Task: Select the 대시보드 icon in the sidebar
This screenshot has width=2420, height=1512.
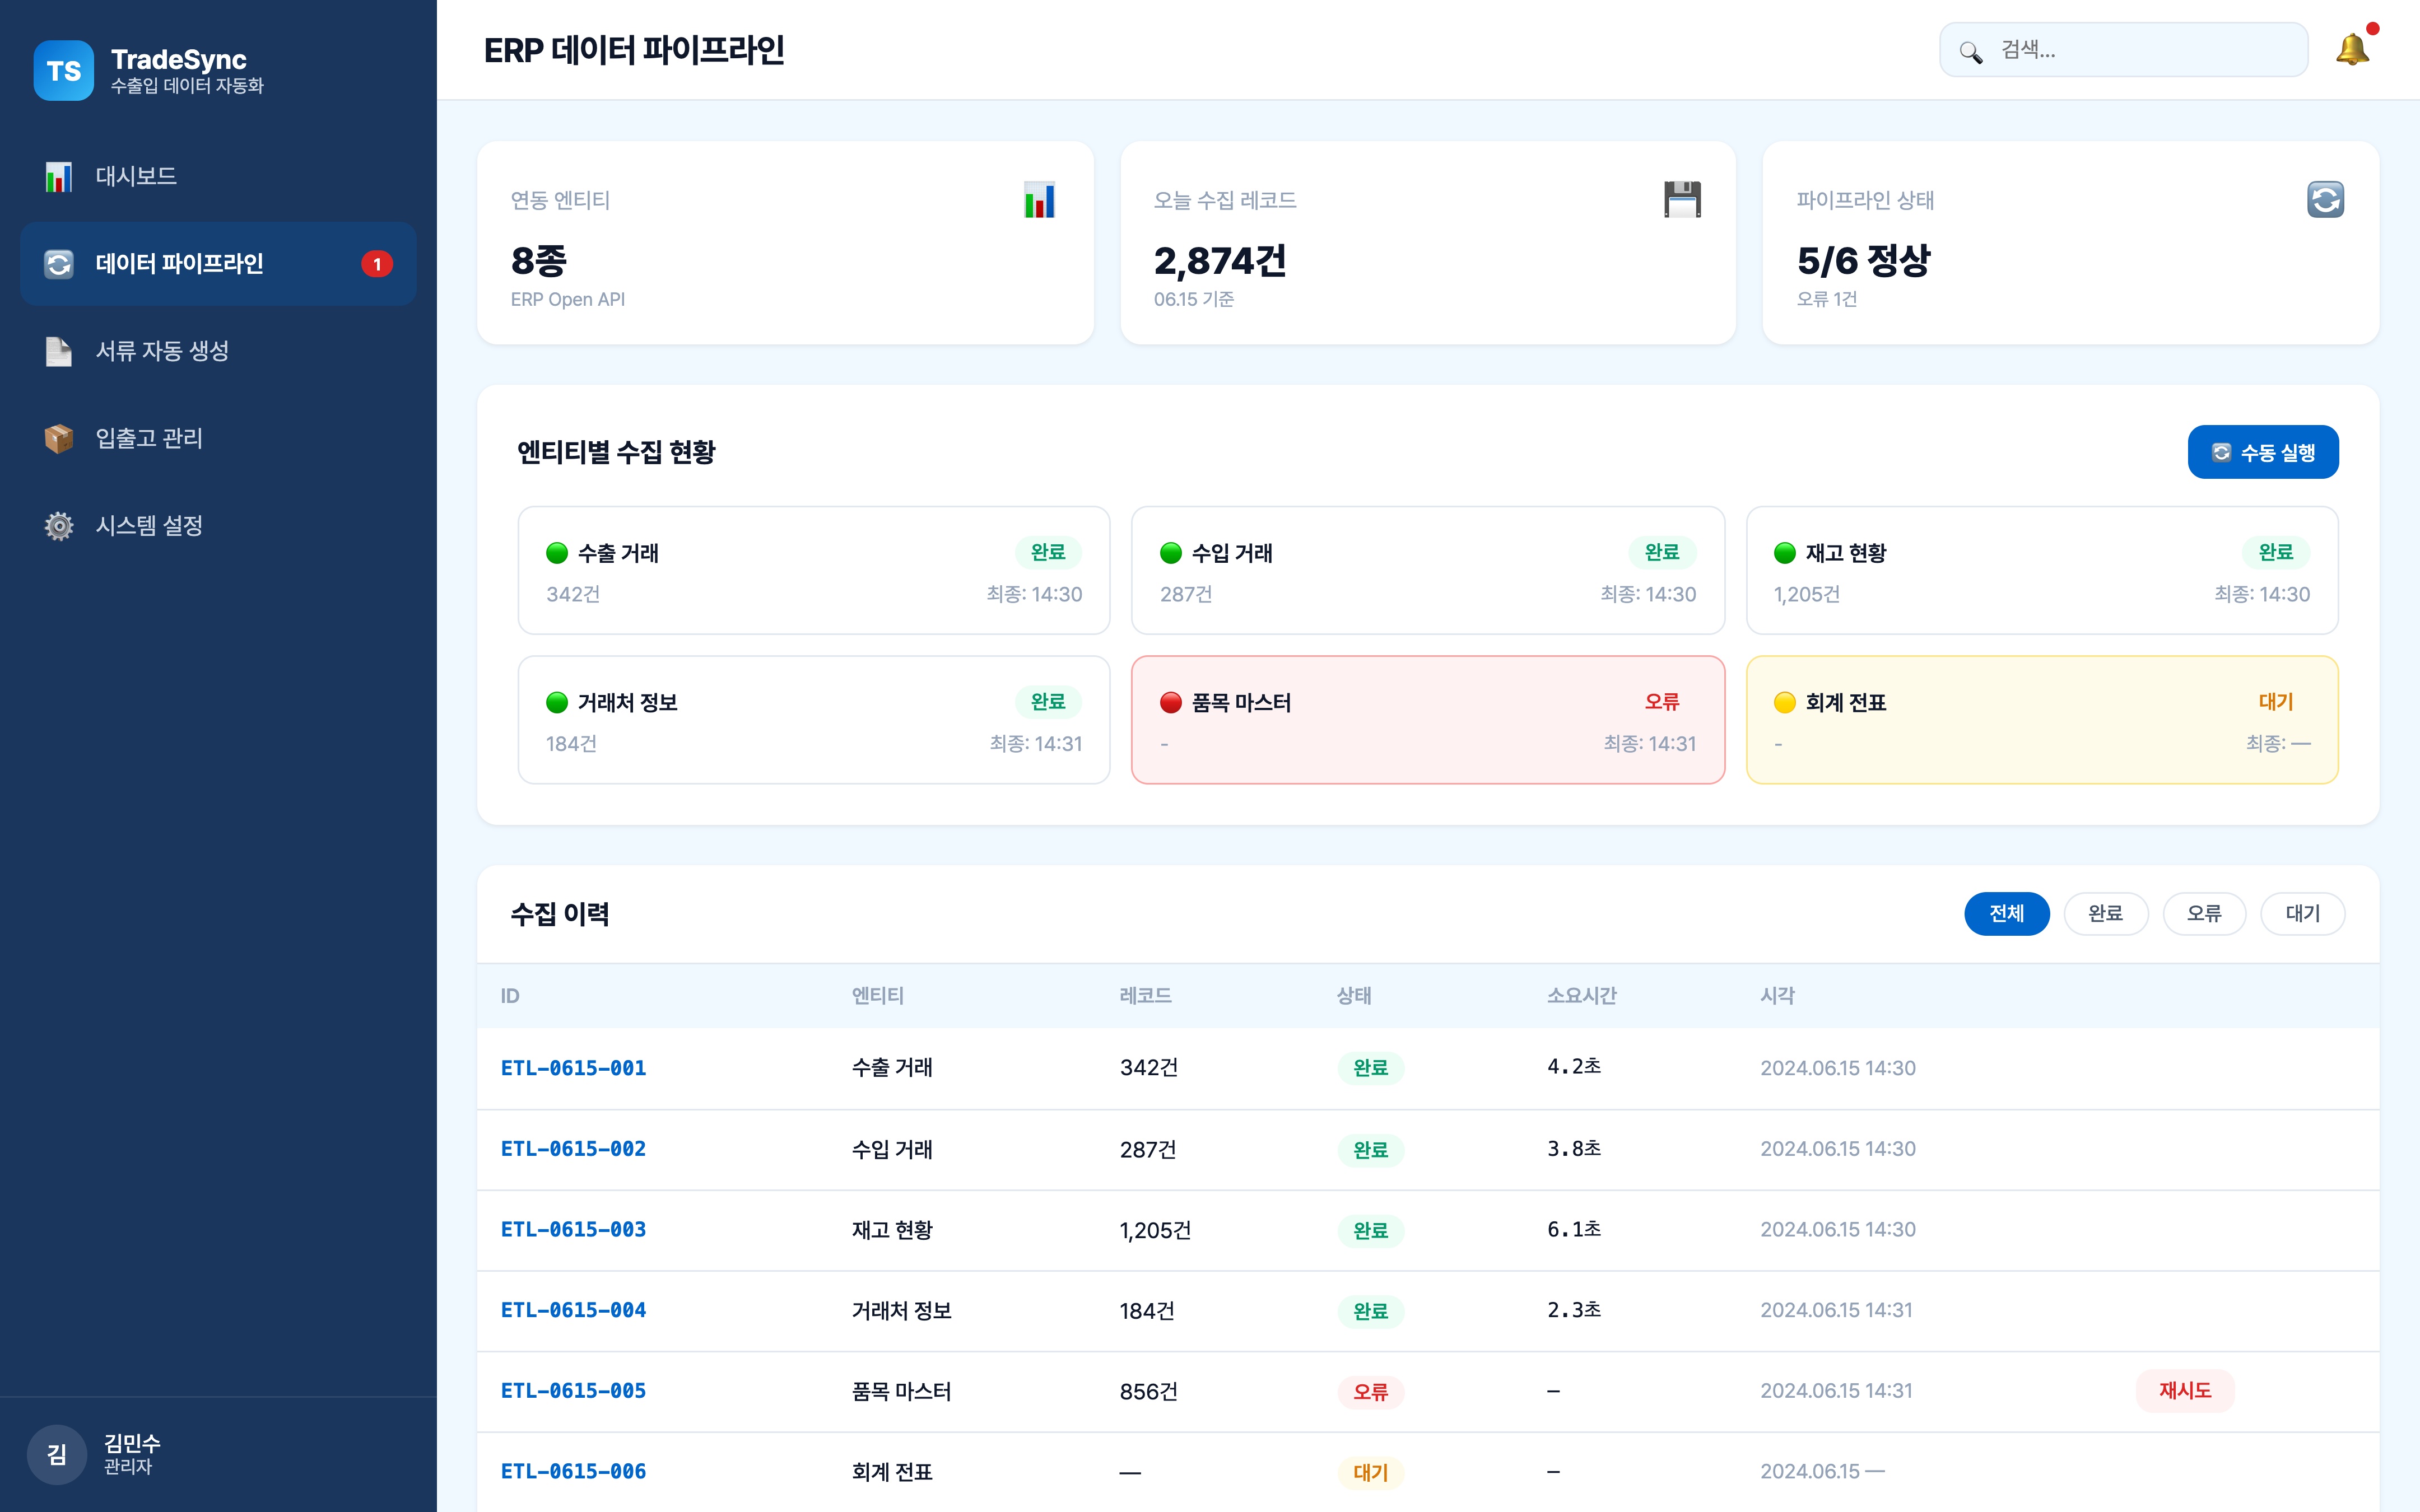Action: [x=58, y=176]
